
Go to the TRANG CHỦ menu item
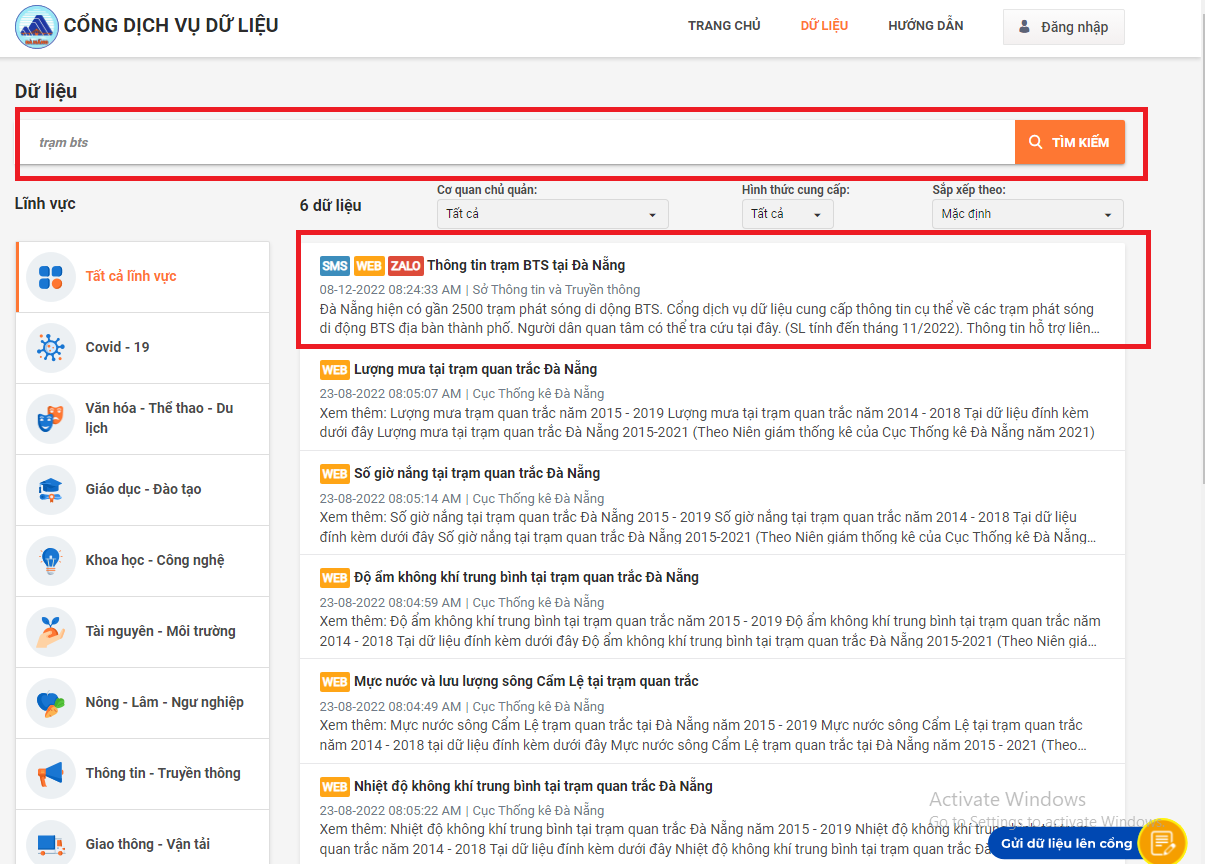724,26
